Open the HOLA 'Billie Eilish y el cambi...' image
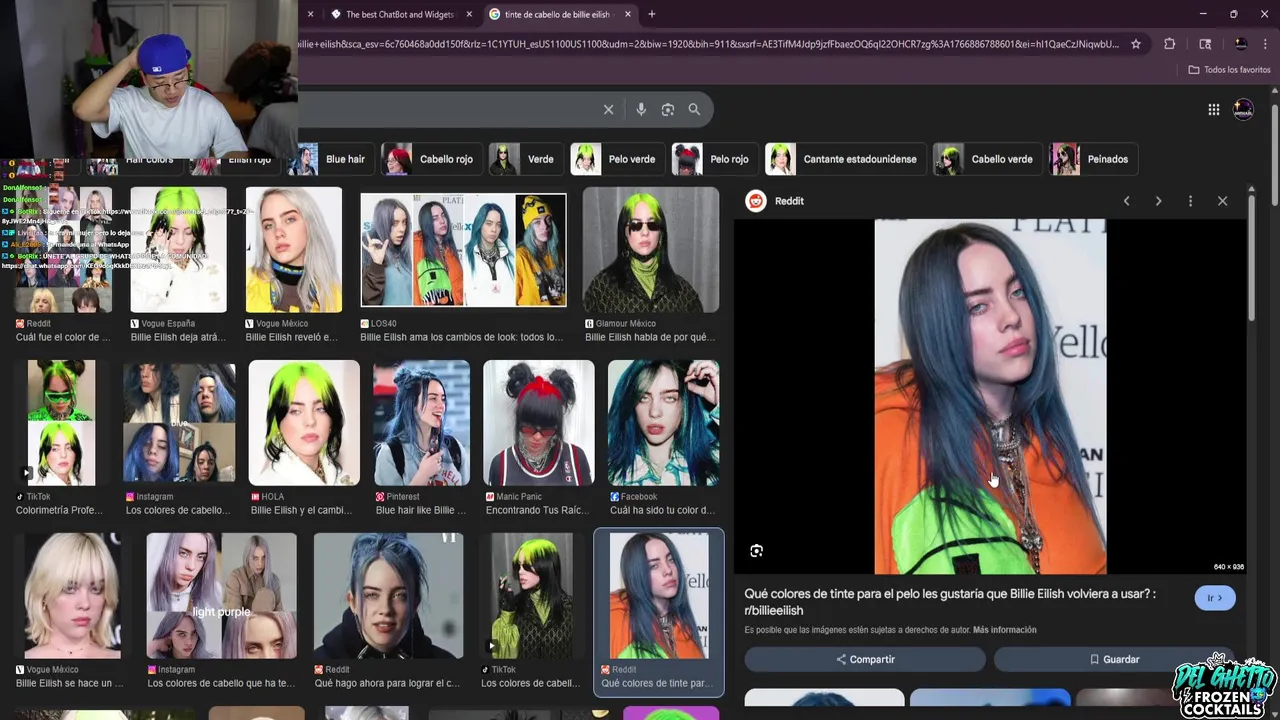 [x=304, y=423]
